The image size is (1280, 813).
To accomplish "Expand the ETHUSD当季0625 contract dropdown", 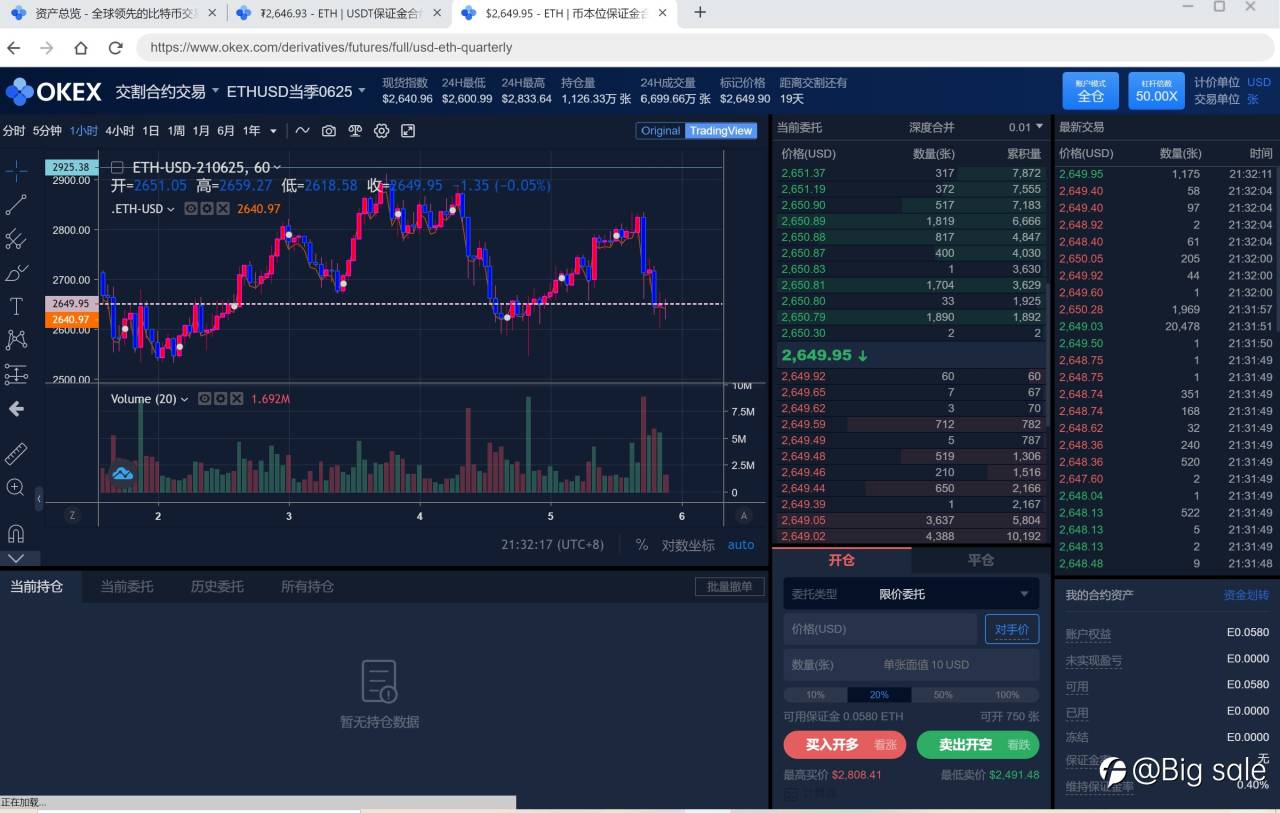I will [296, 91].
